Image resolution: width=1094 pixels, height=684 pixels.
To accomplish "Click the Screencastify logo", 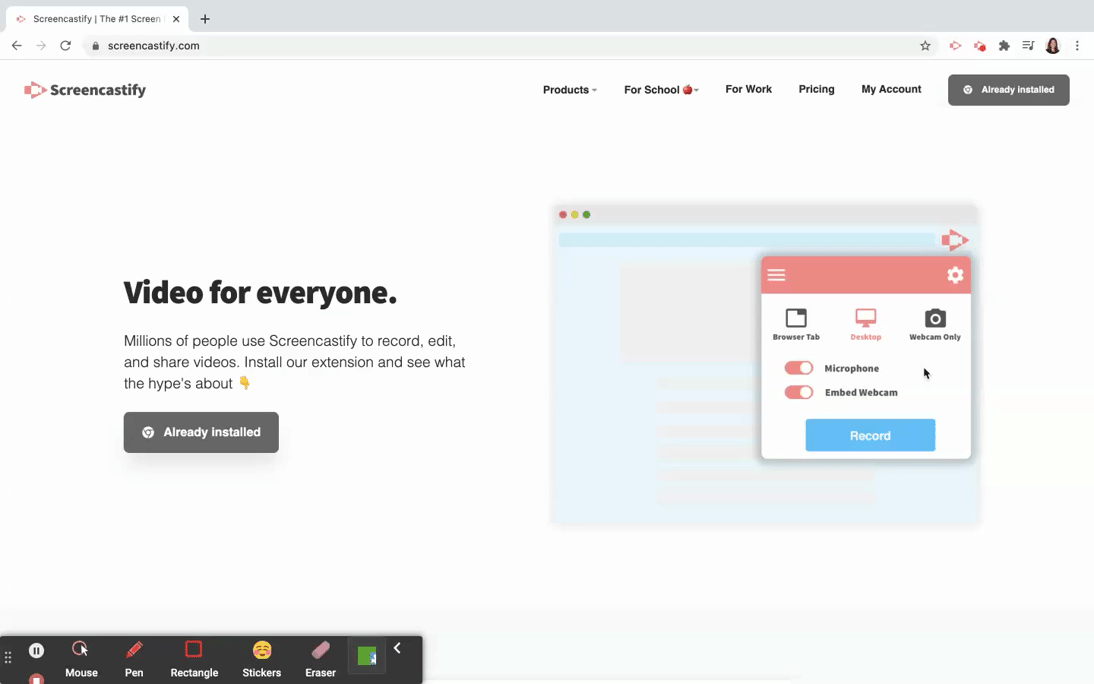I will pos(85,90).
